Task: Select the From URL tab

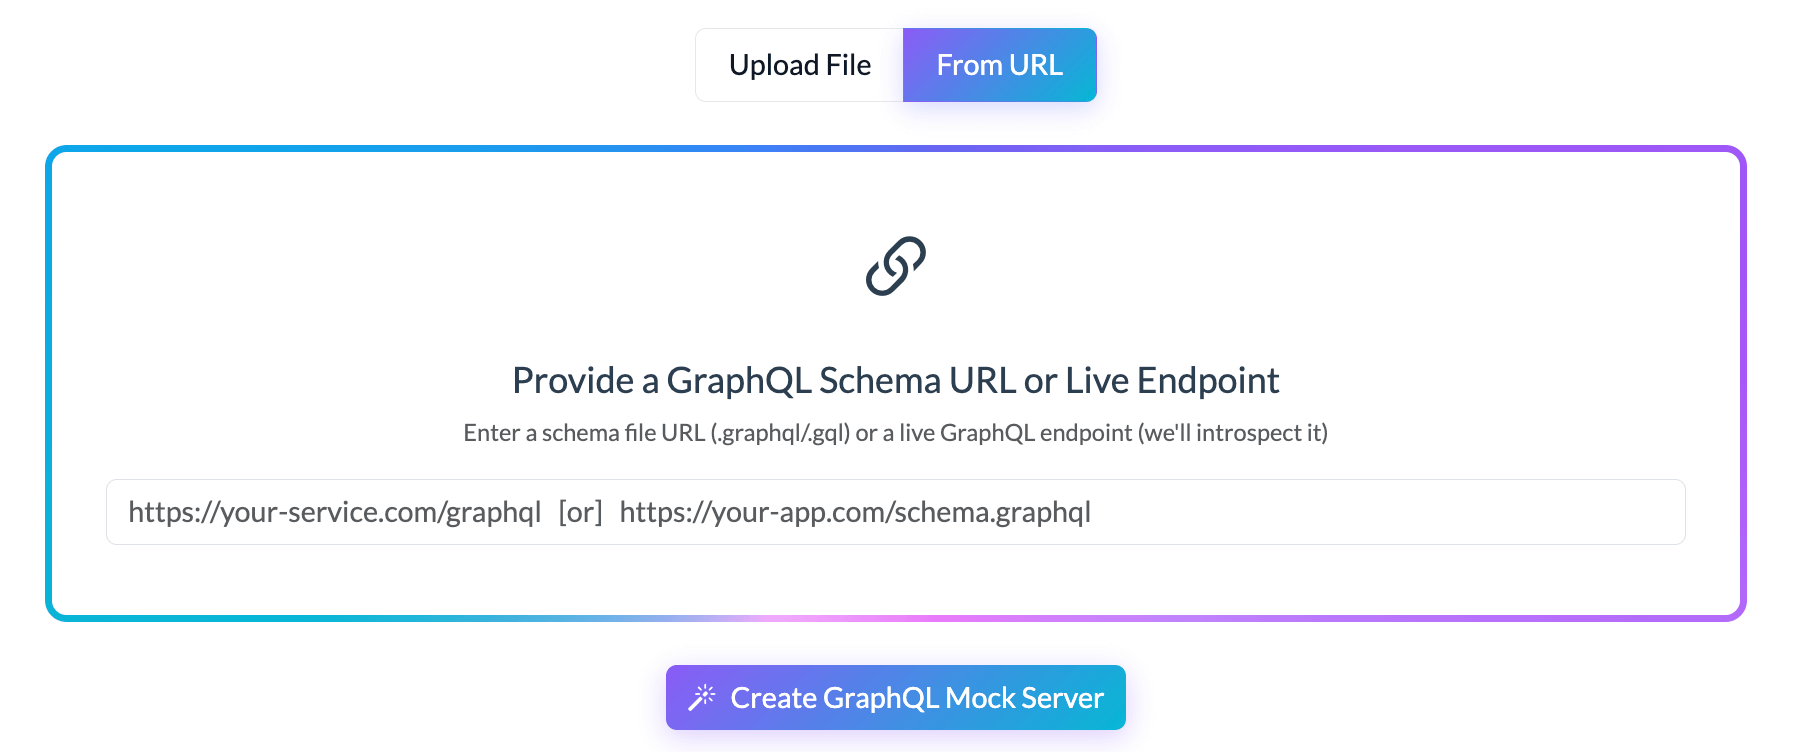Action: point(999,65)
